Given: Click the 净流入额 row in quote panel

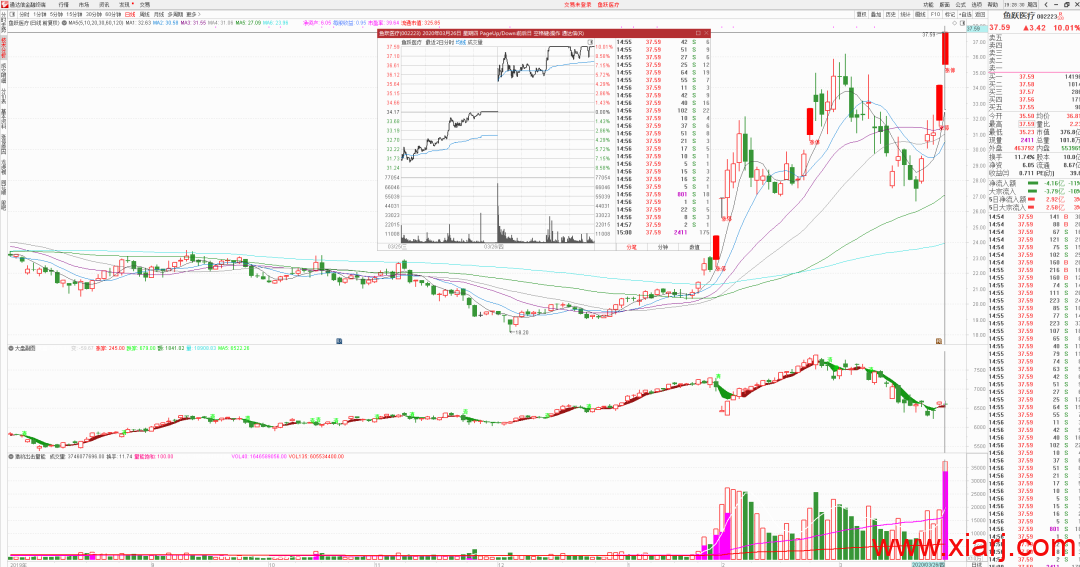Looking at the screenshot, I should pyautogui.click(x=1034, y=183).
